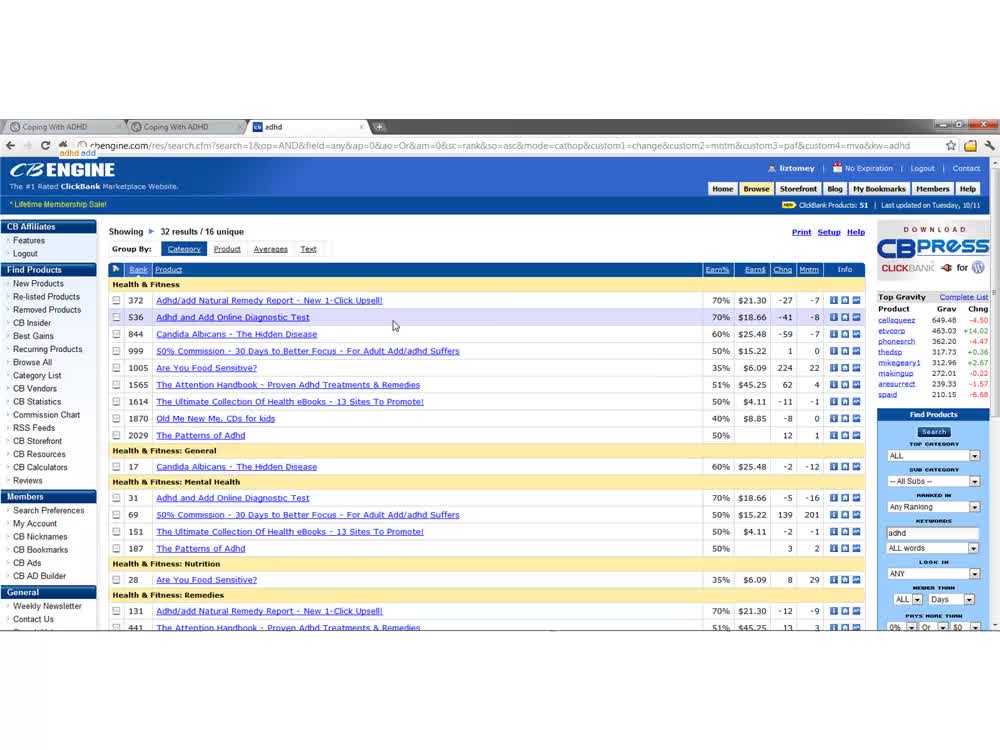Group results by Averages
Viewport: 1000px width, 750px height.
[x=270, y=249]
